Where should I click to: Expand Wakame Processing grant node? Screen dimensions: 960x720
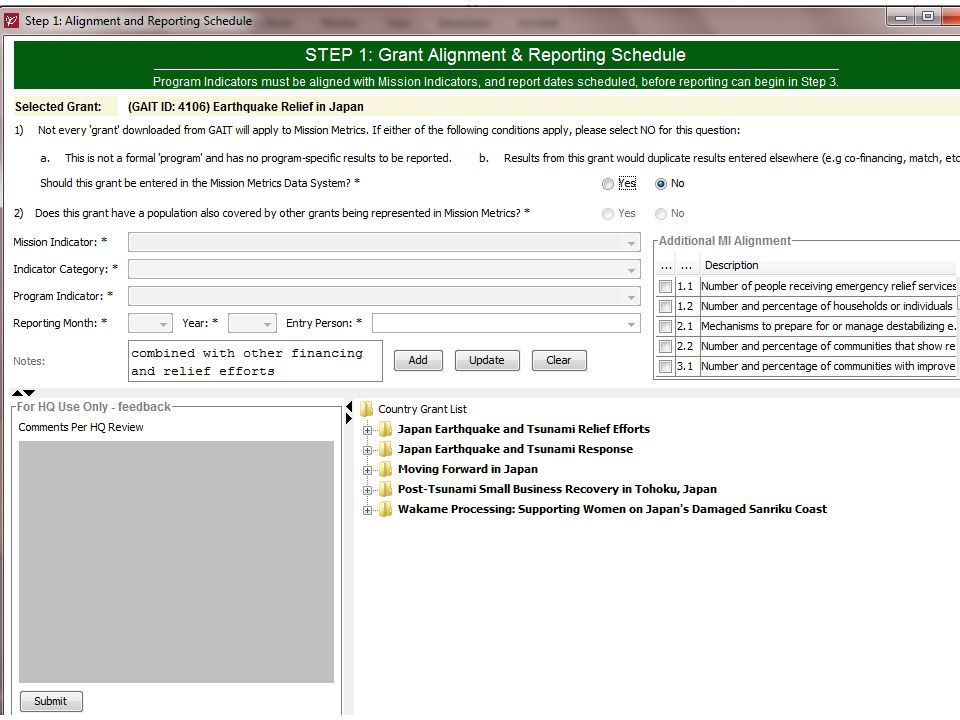[x=367, y=511]
